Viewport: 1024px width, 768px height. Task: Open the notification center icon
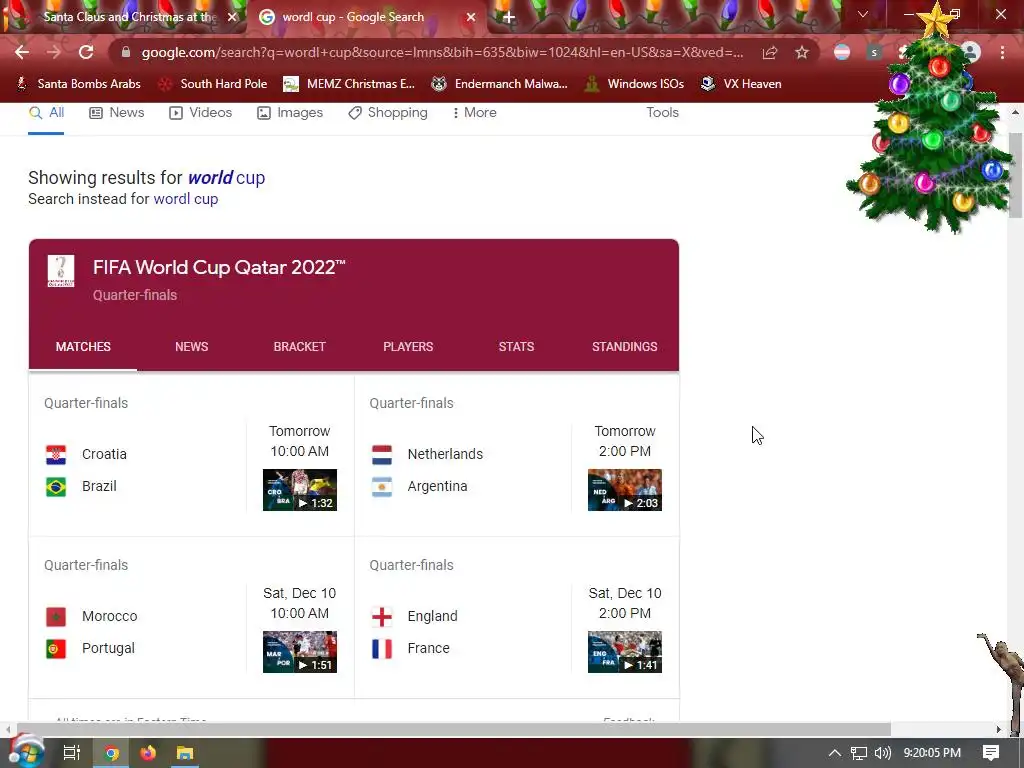tap(991, 753)
